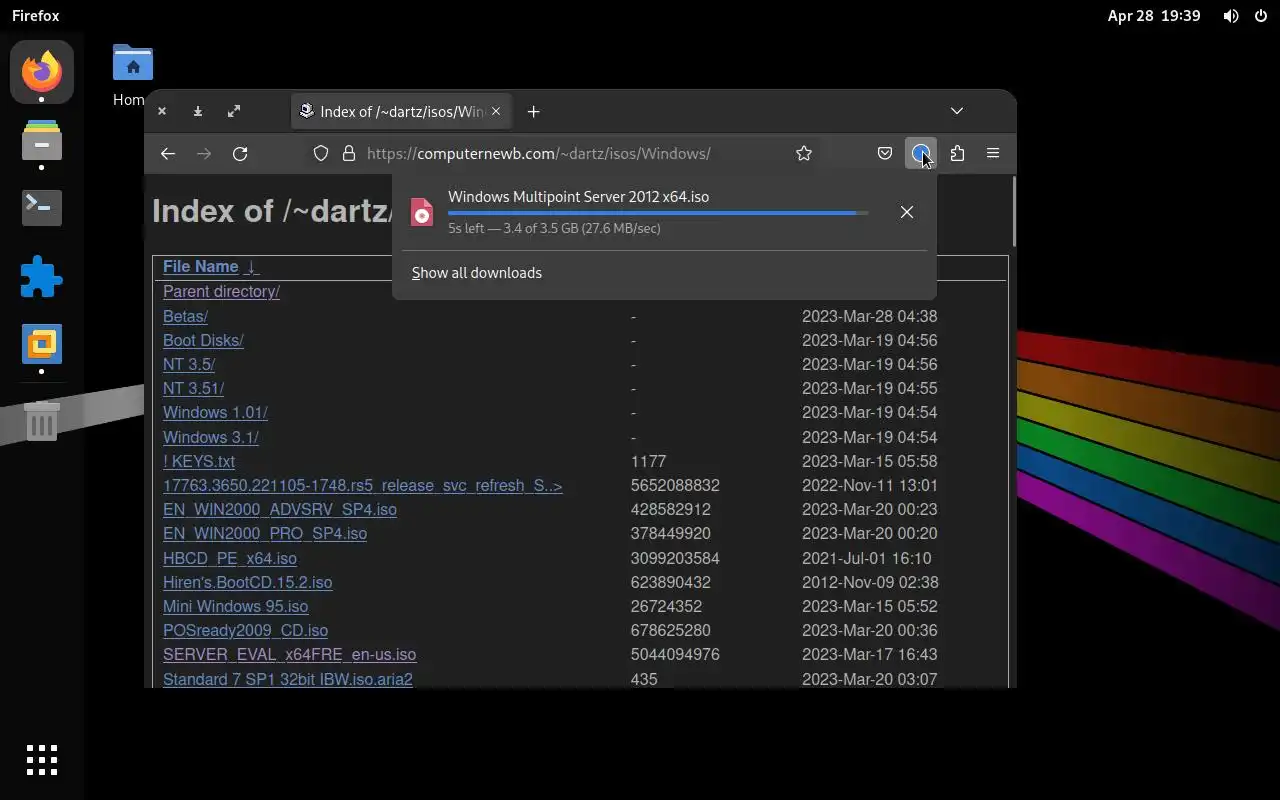
Task: Bookmark this page with the star
Action: click(x=804, y=153)
